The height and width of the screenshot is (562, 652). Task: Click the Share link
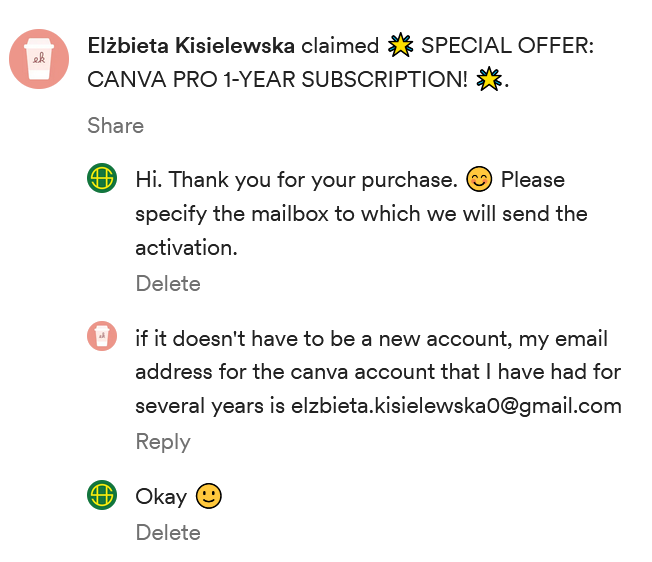(115, 125)
